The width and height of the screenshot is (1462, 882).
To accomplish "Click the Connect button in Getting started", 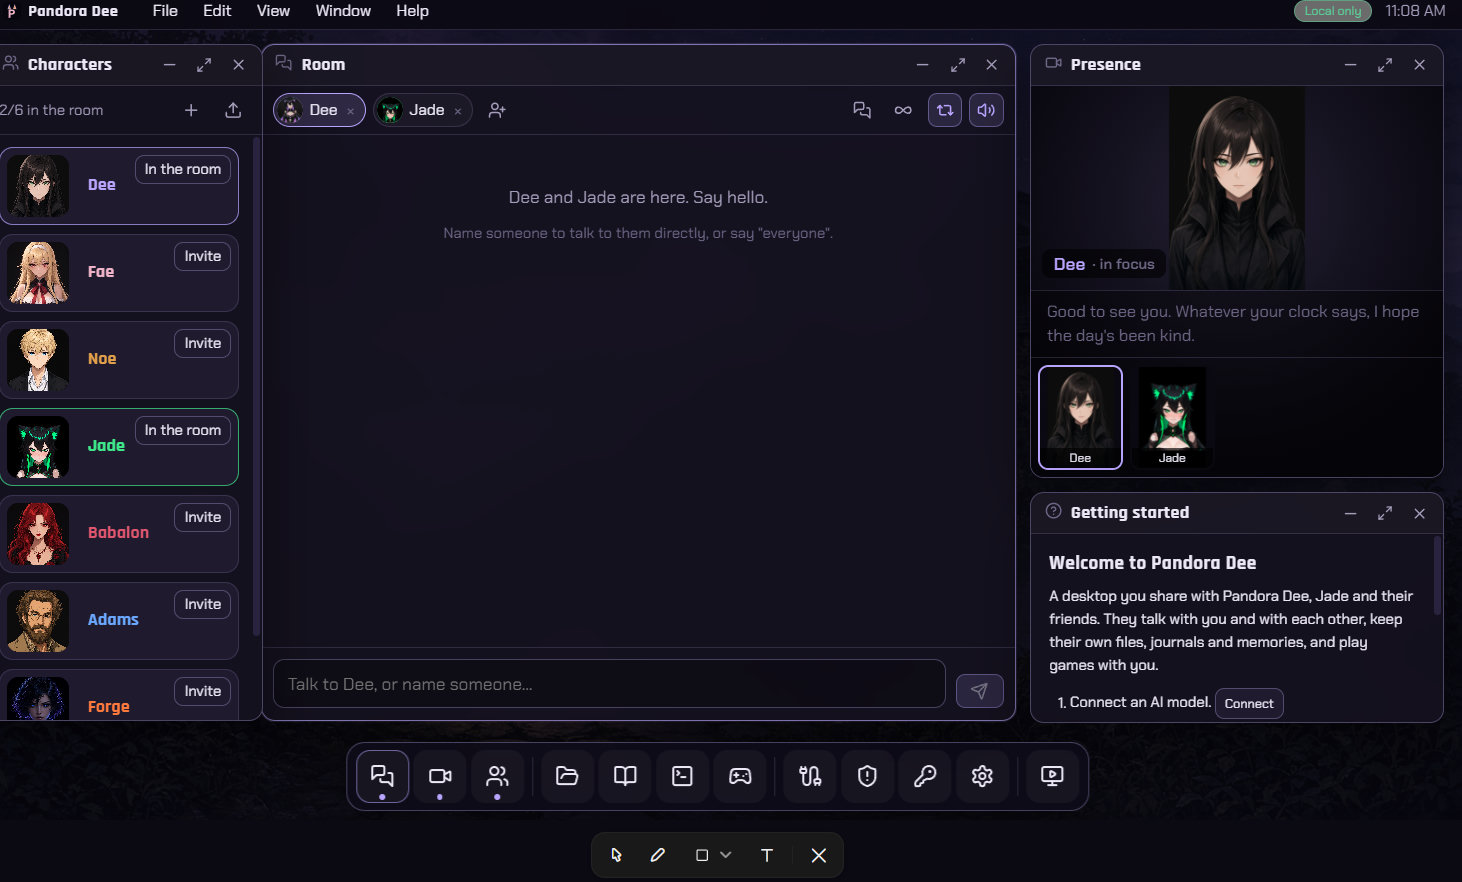I will (1249, 703).
